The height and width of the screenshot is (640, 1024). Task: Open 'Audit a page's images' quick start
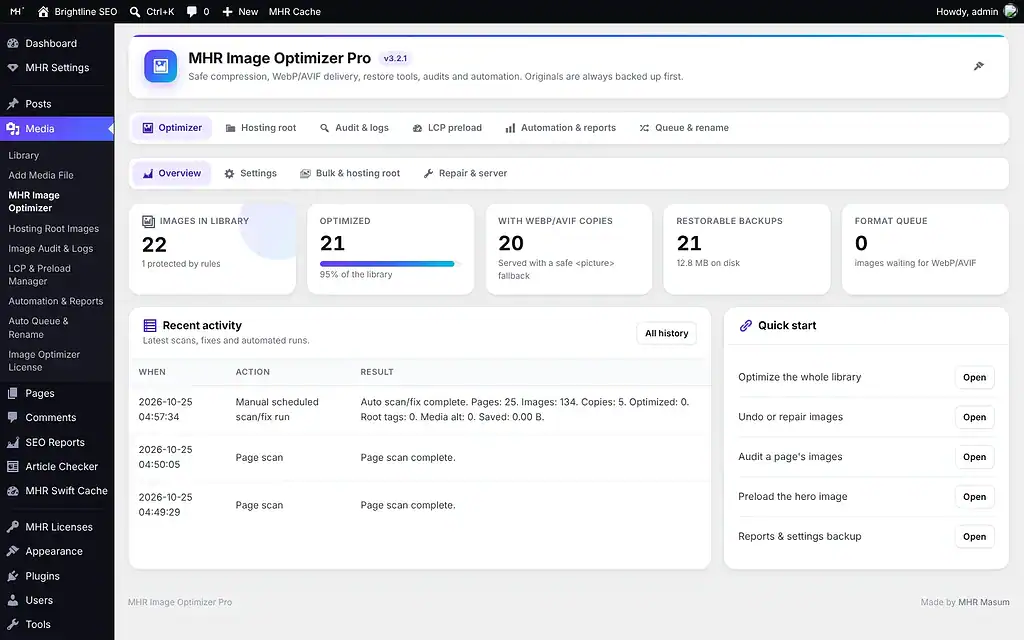(974, 457)
